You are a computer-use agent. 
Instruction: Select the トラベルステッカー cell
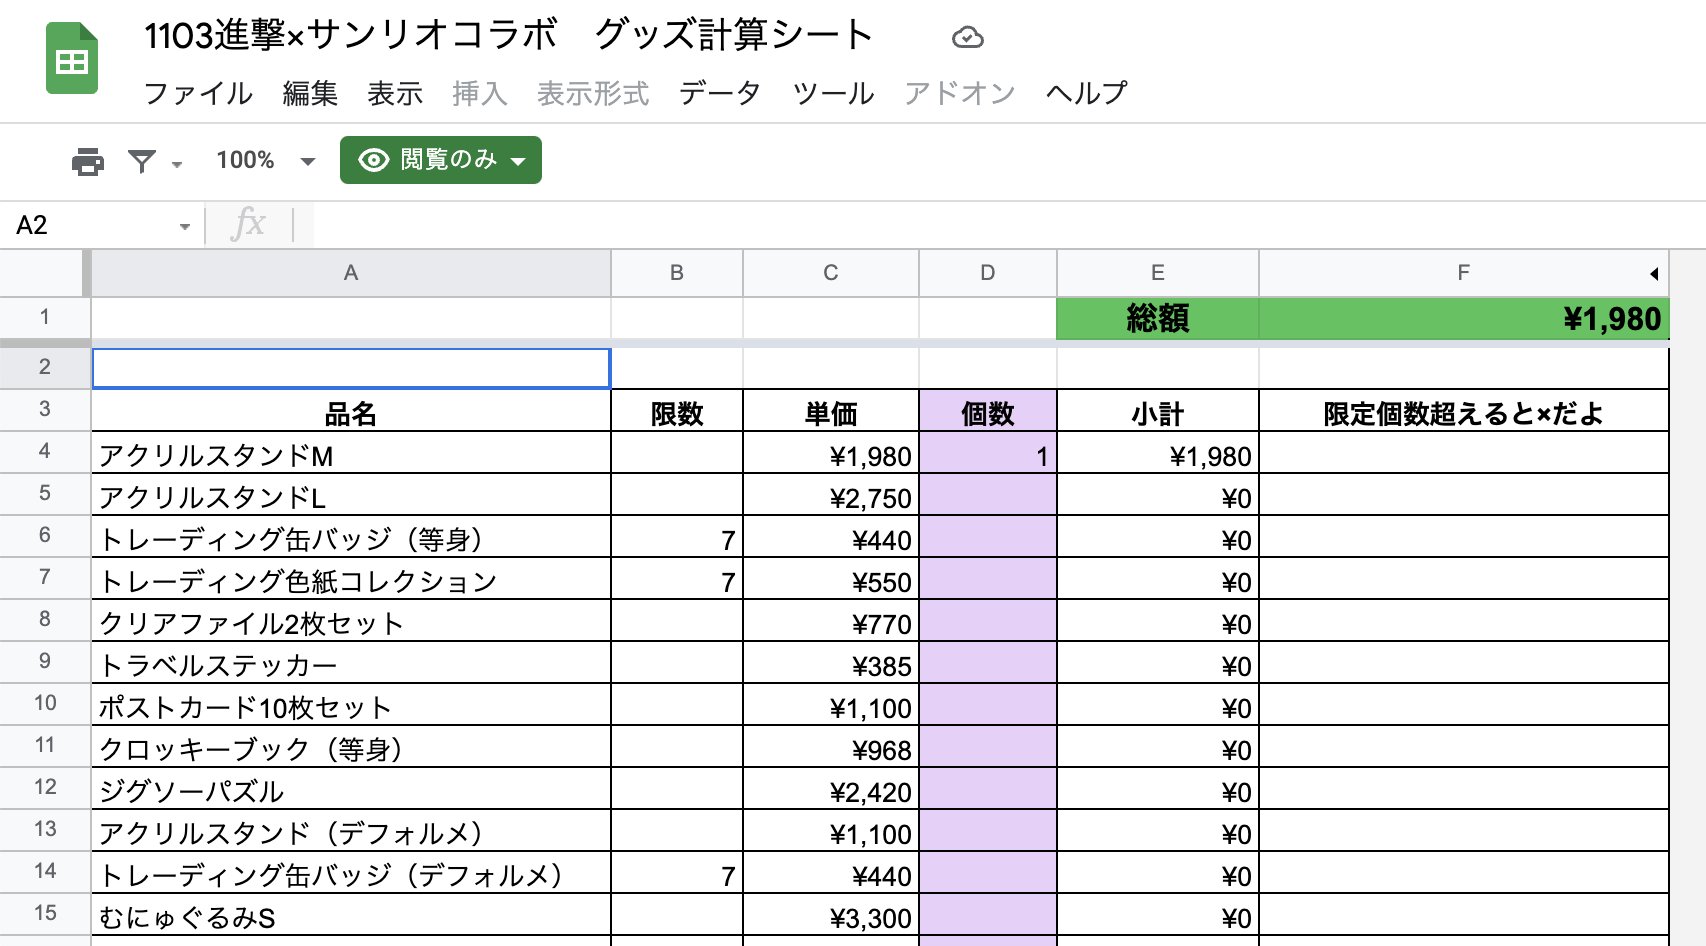coord(351,663)
